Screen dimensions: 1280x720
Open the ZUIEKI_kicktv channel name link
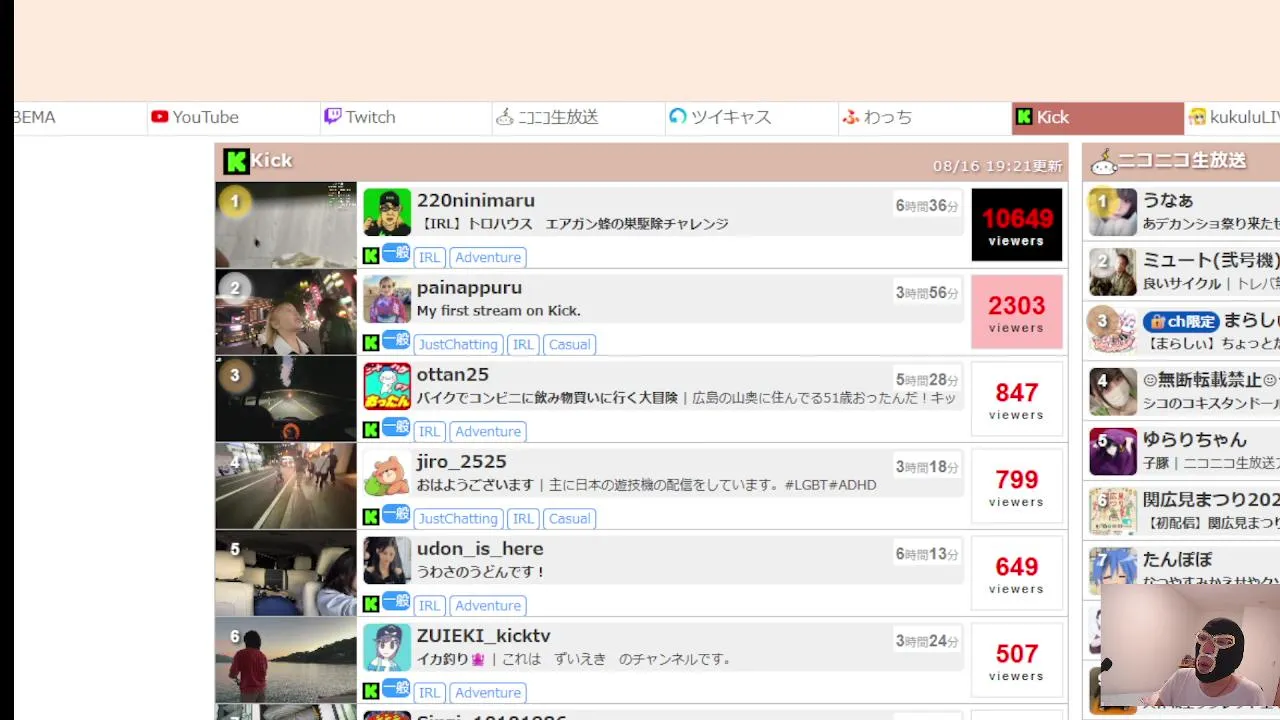(x=484, y=636)
